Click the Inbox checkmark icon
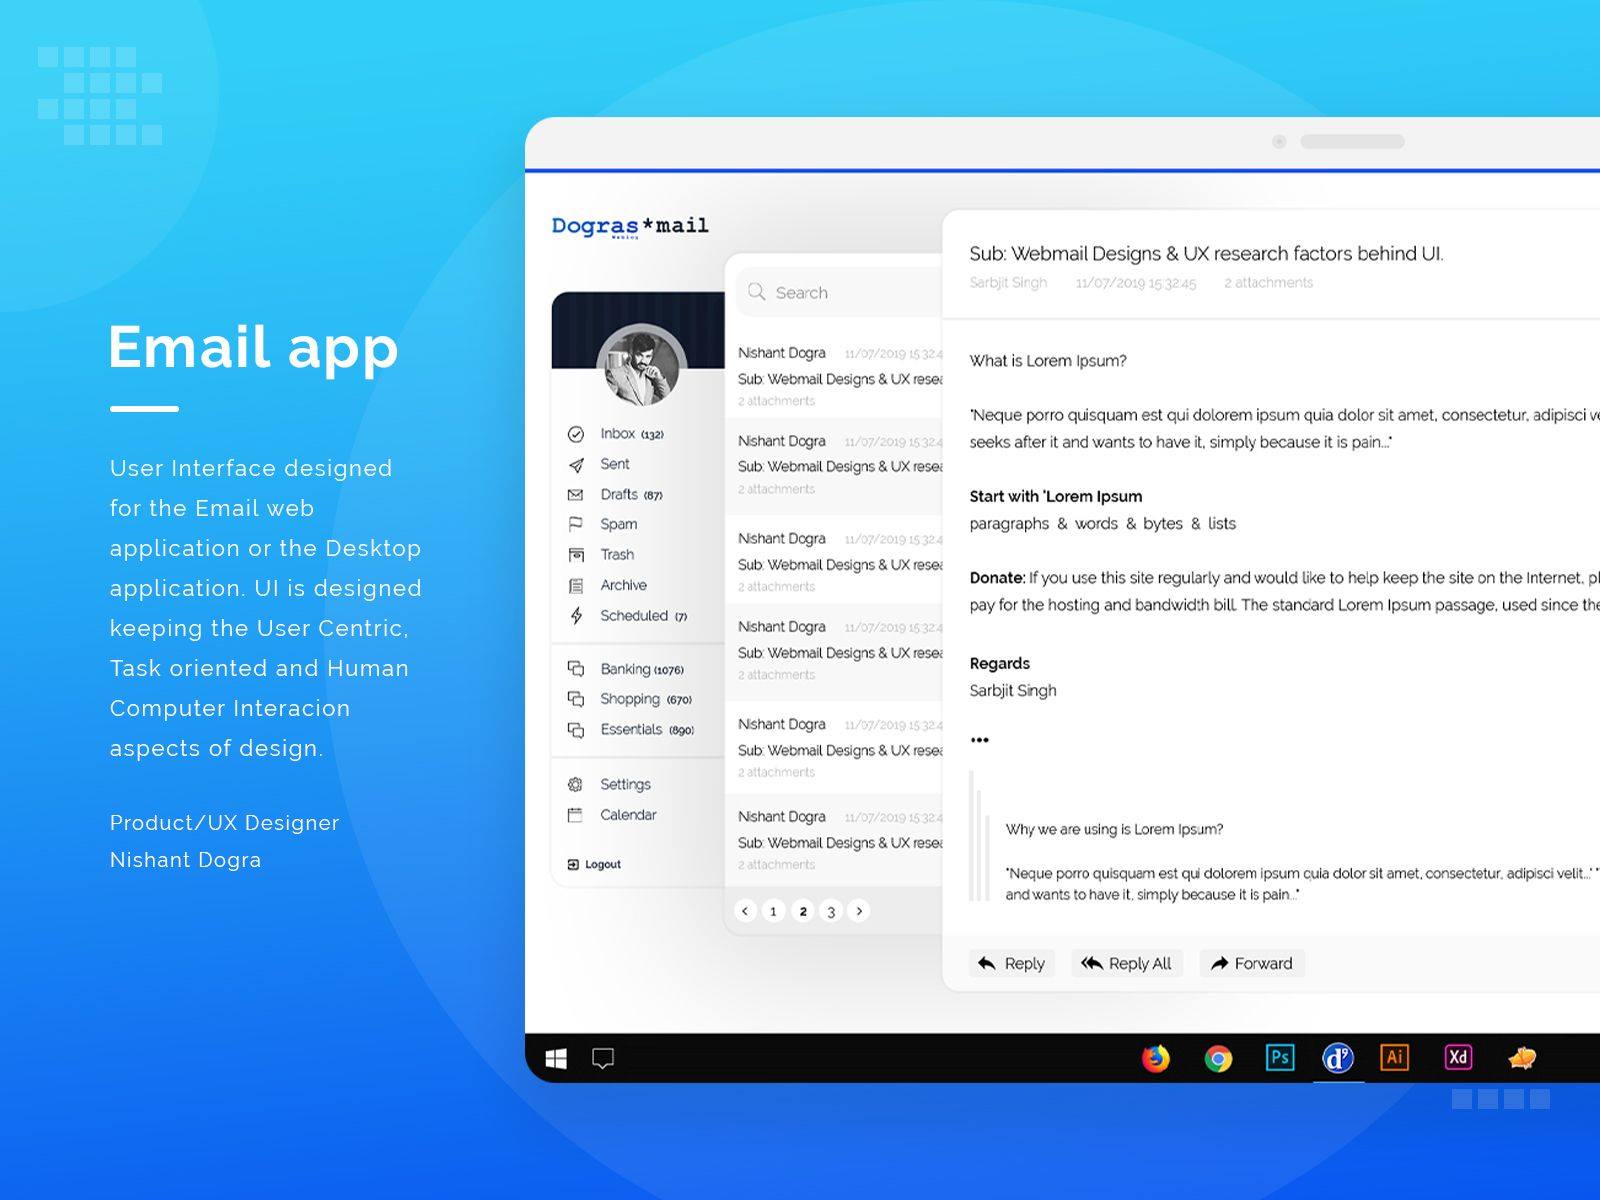The image size is (1600, 1200). point(576,434)
